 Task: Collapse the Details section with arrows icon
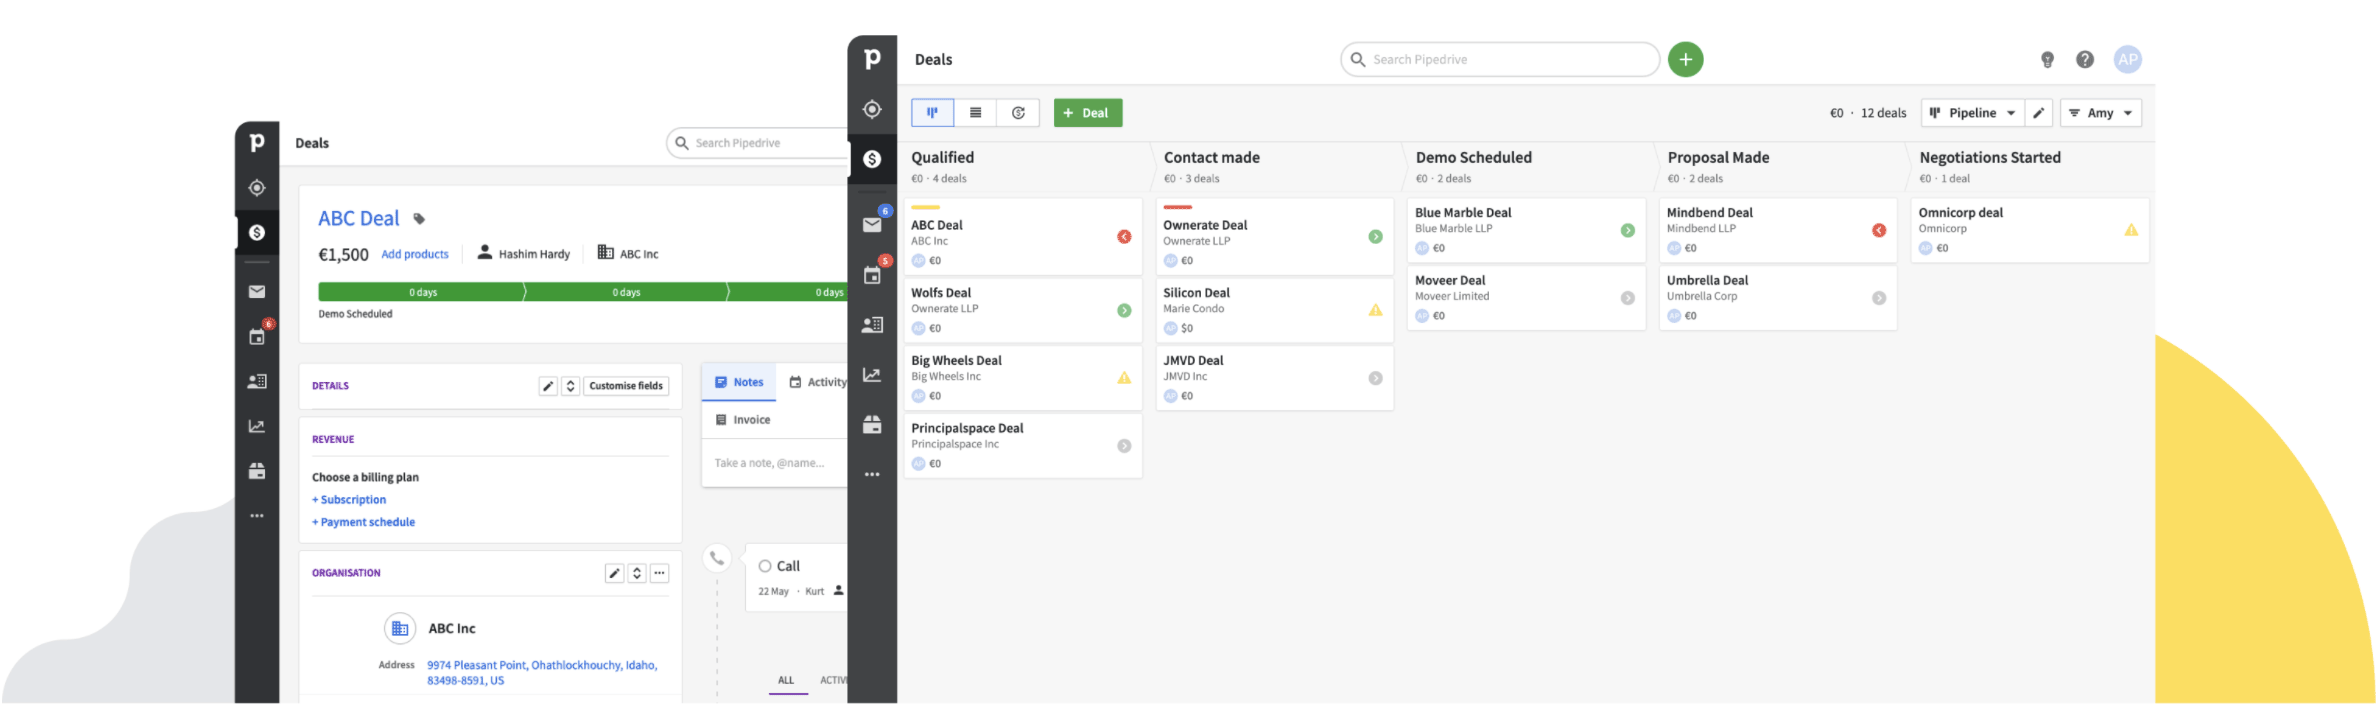click(570, 386)
